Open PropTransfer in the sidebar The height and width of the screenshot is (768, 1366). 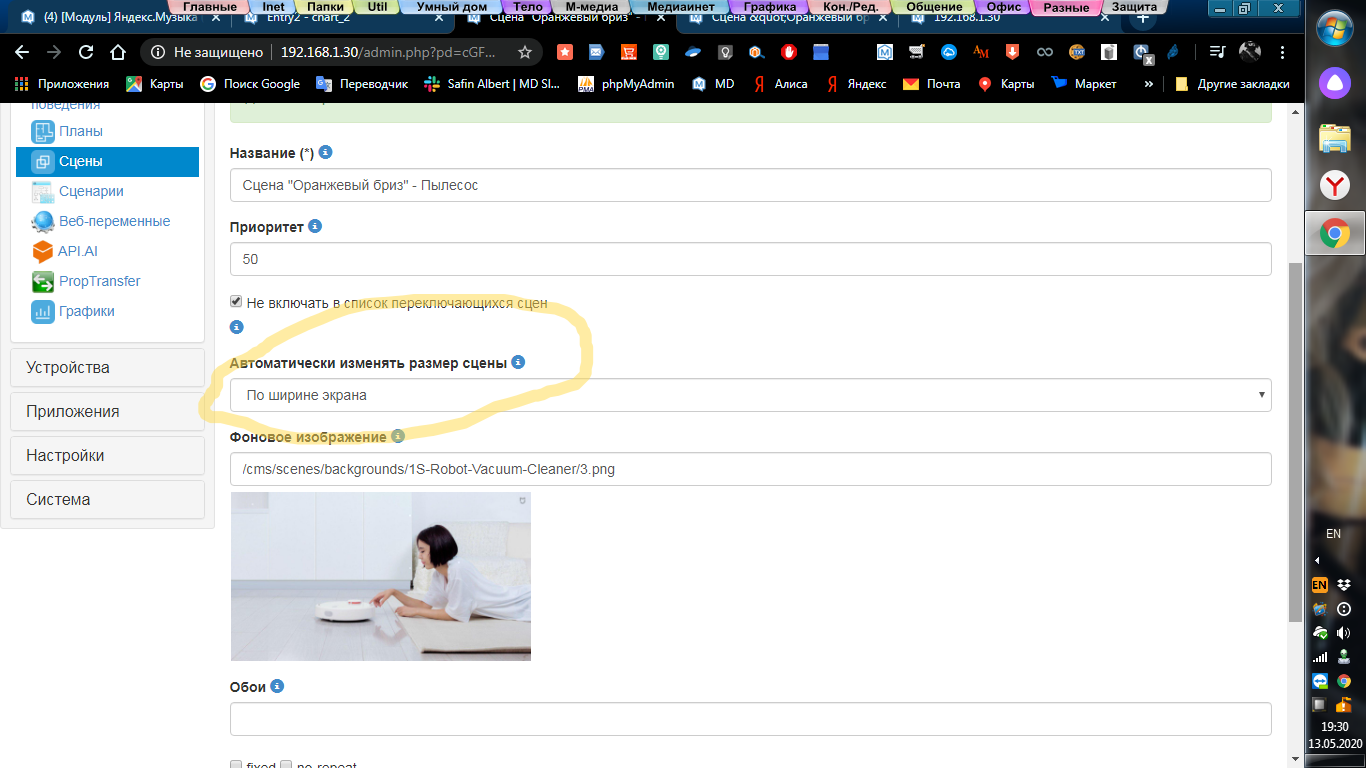click(99, 281)
